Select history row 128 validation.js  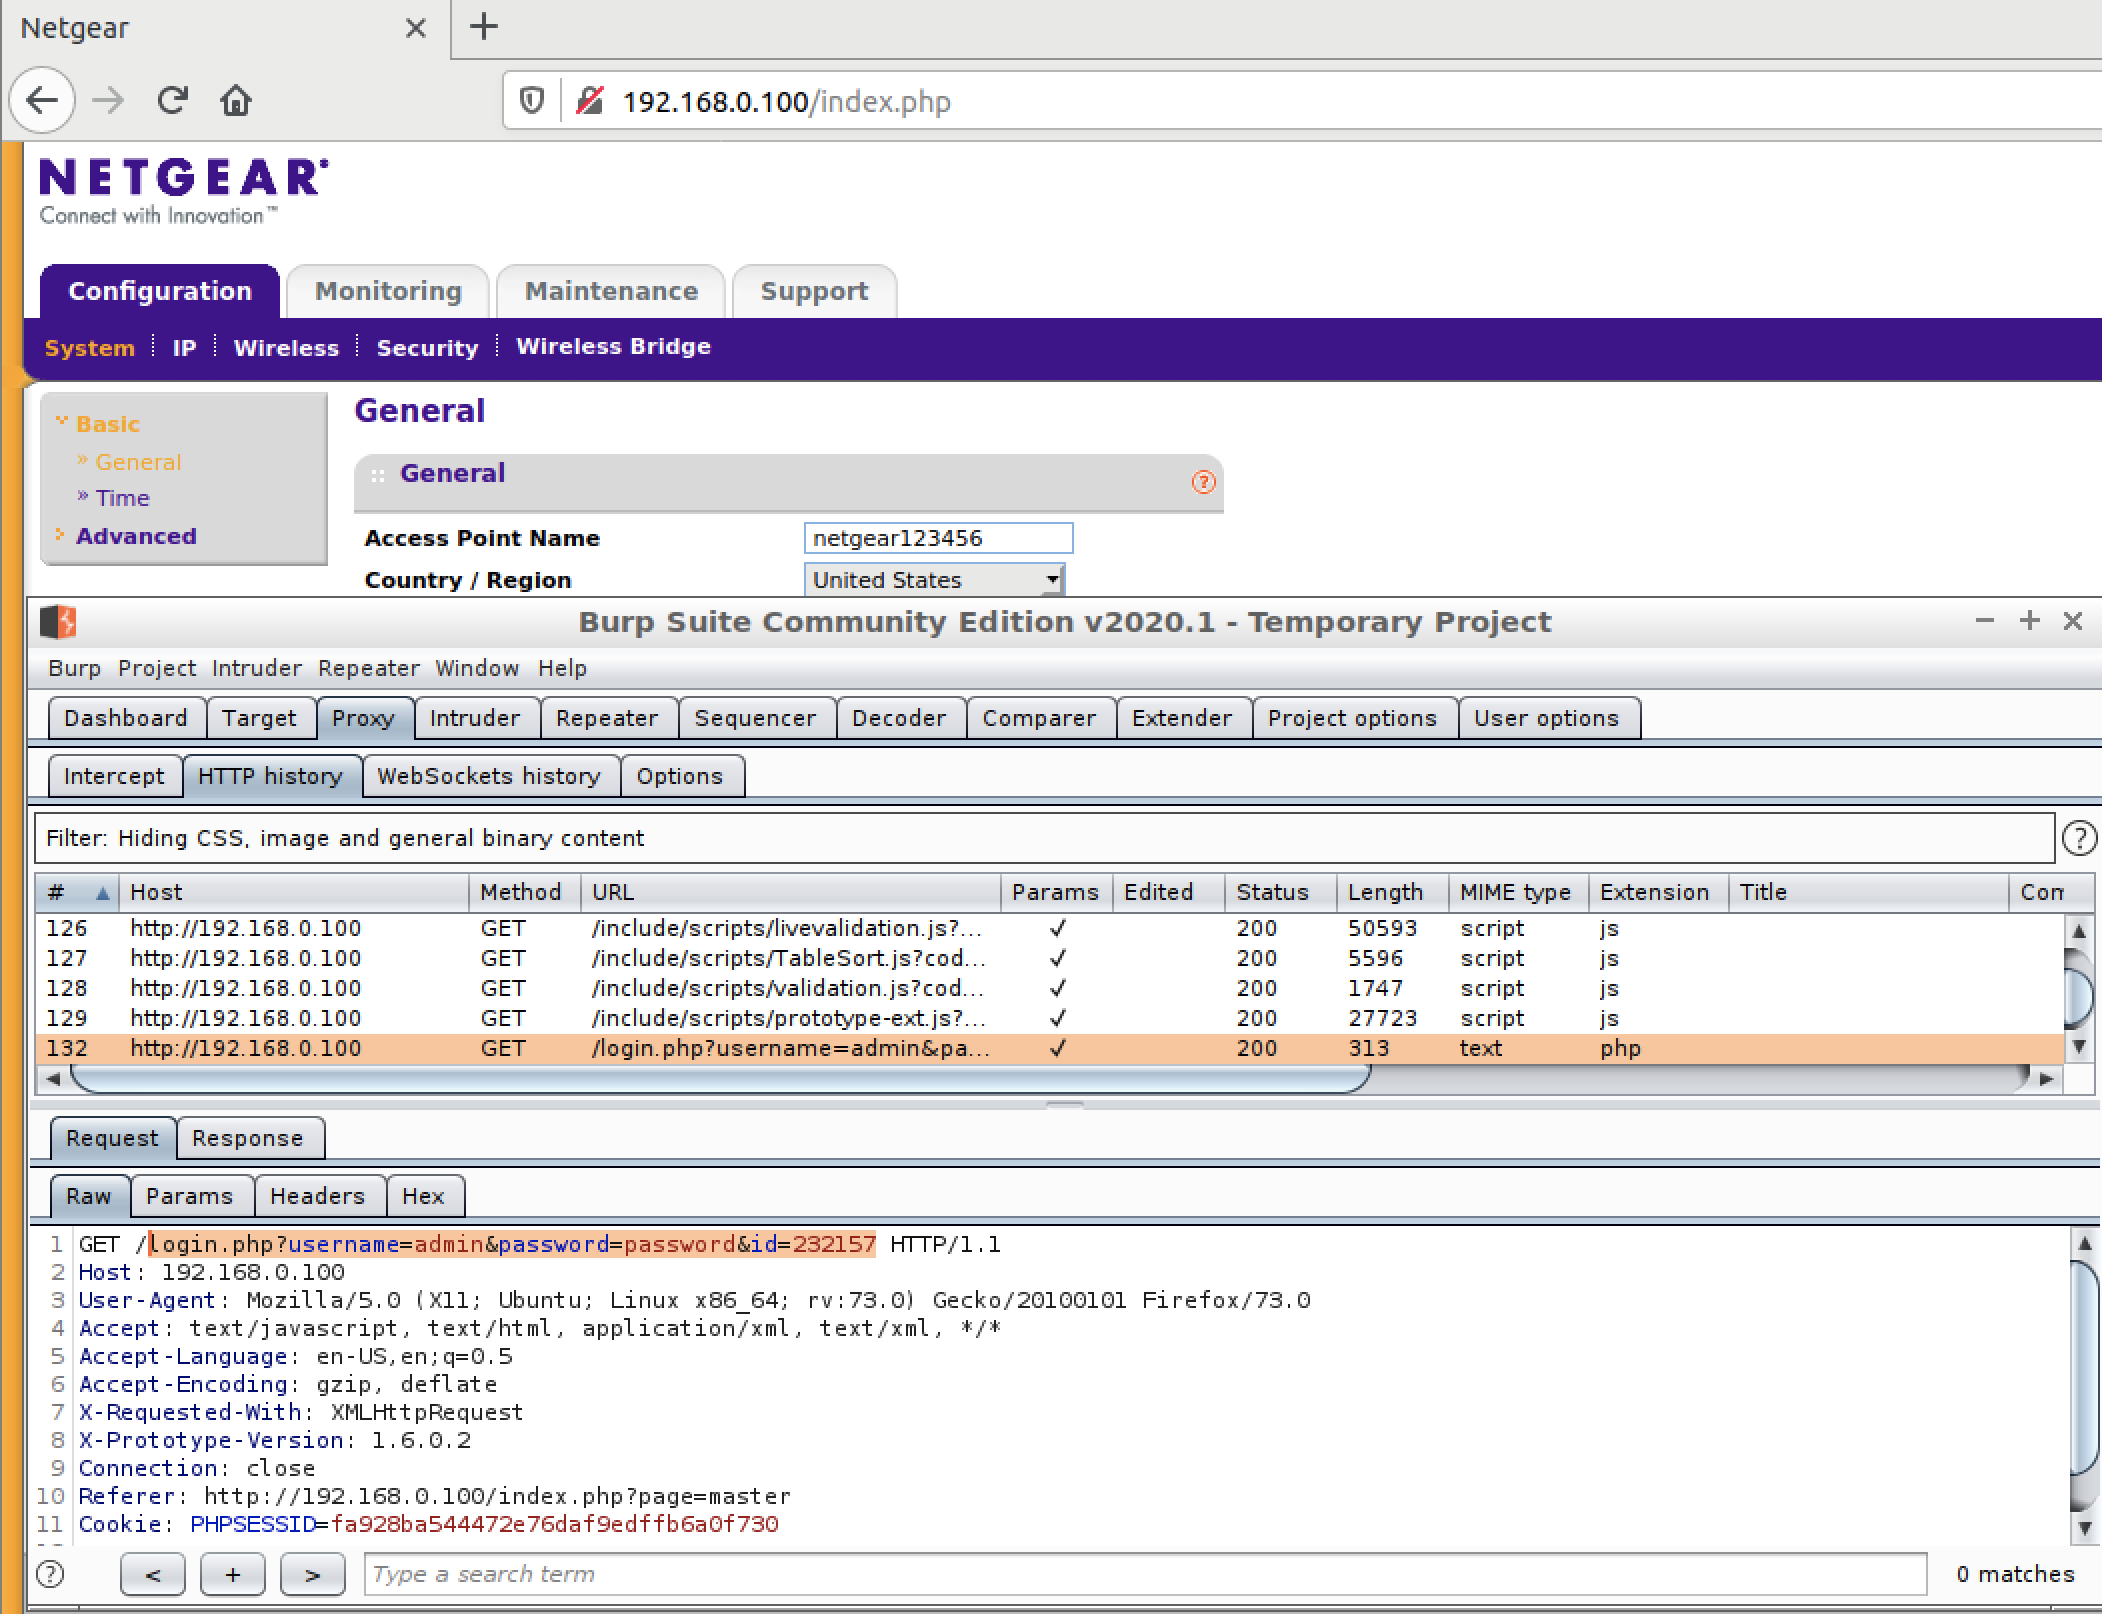tap(1050, 988)
